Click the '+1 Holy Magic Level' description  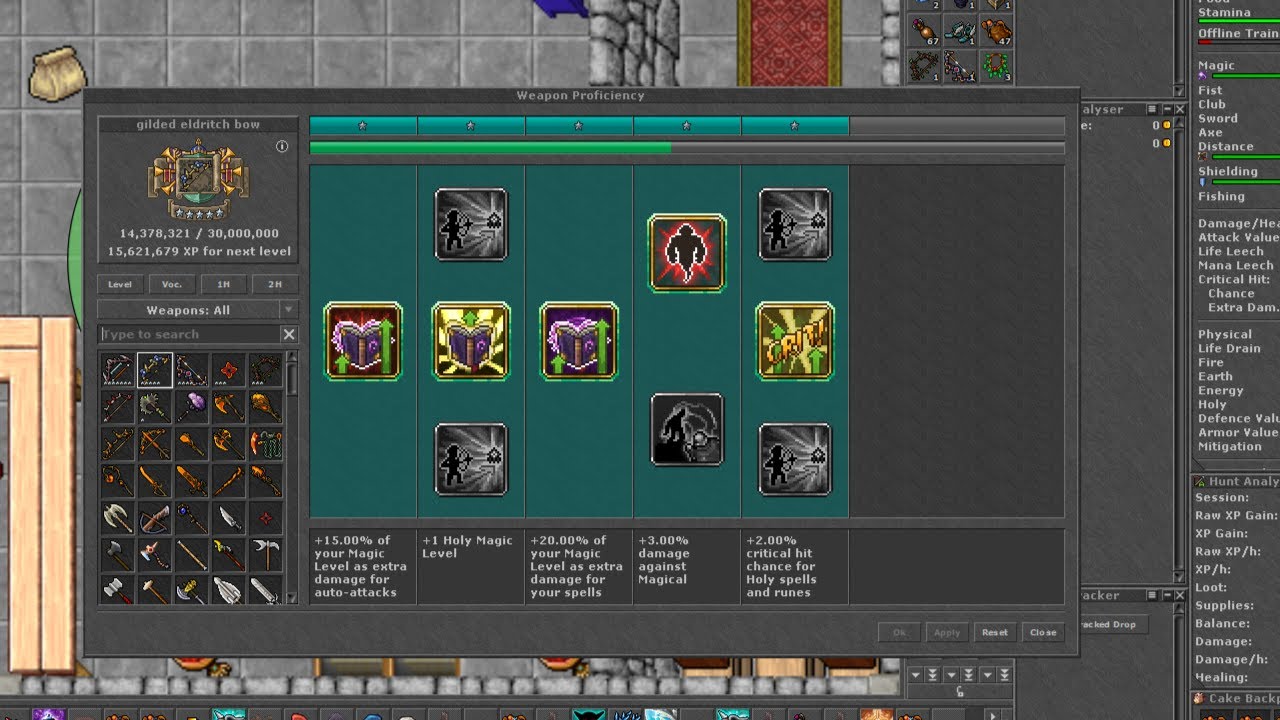tap(467, 547)
